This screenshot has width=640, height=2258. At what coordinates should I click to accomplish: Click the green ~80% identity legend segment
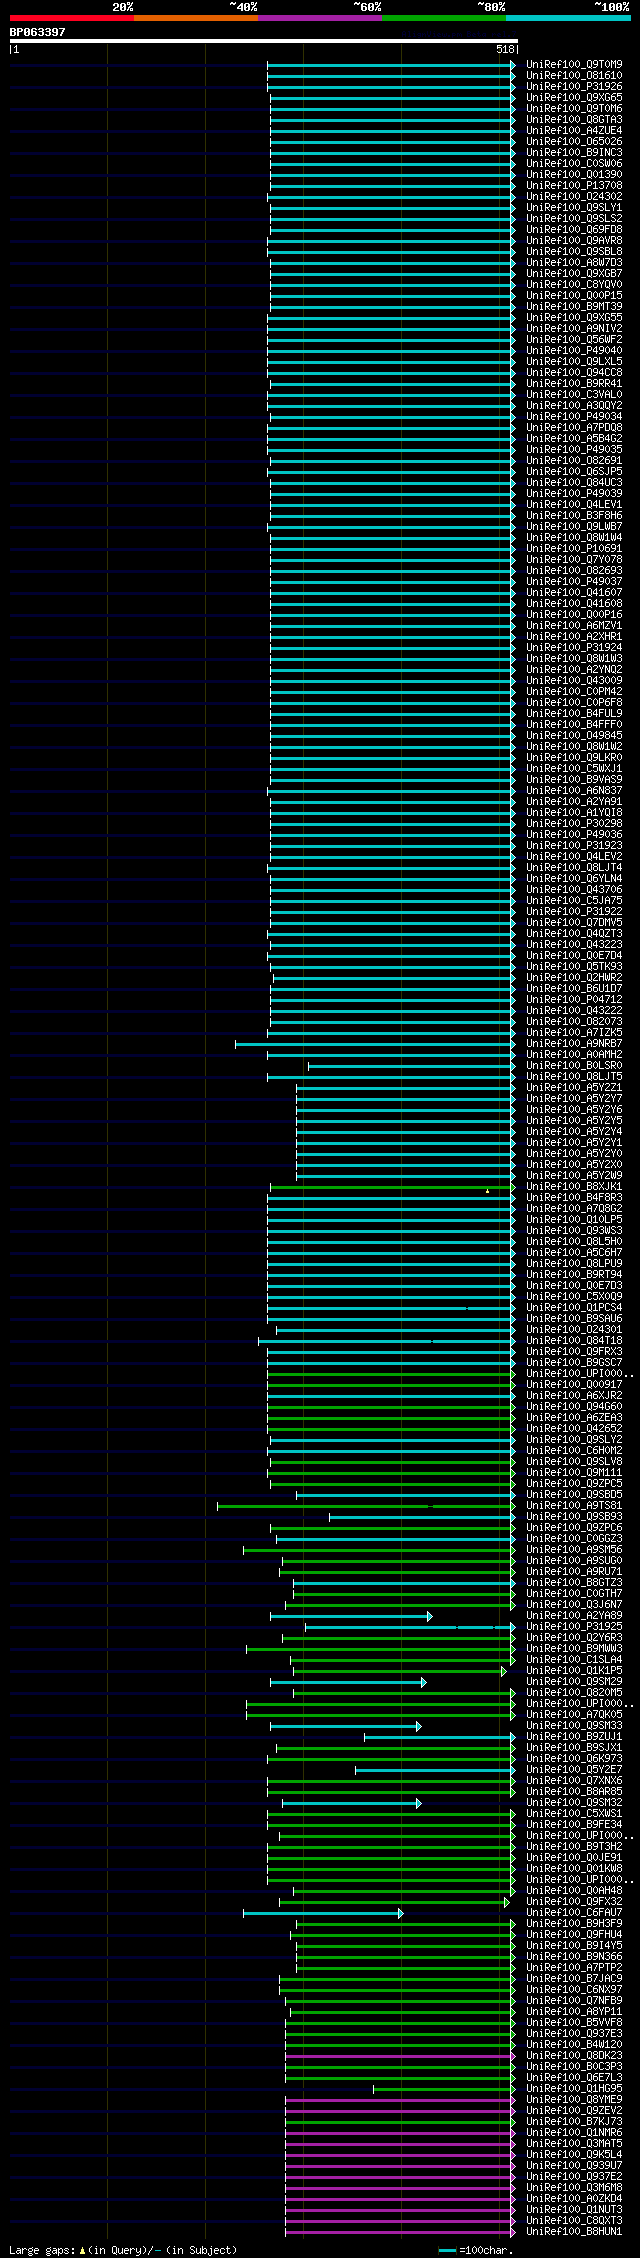click(x=444, y=18)
